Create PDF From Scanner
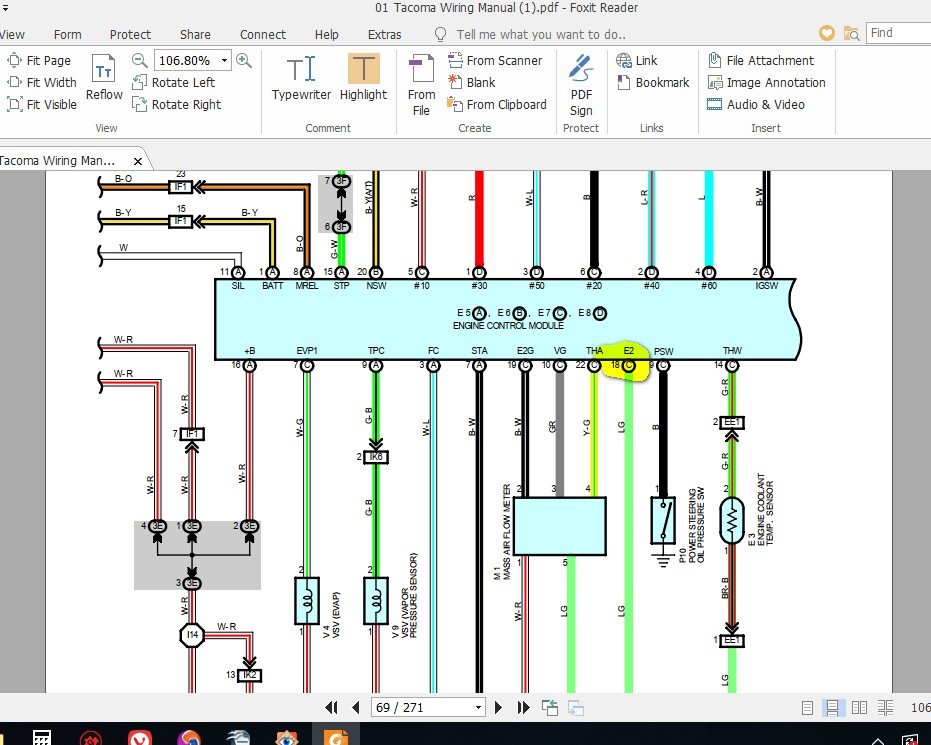Screen dimensions: 931x745 click(x=495, y=61)
